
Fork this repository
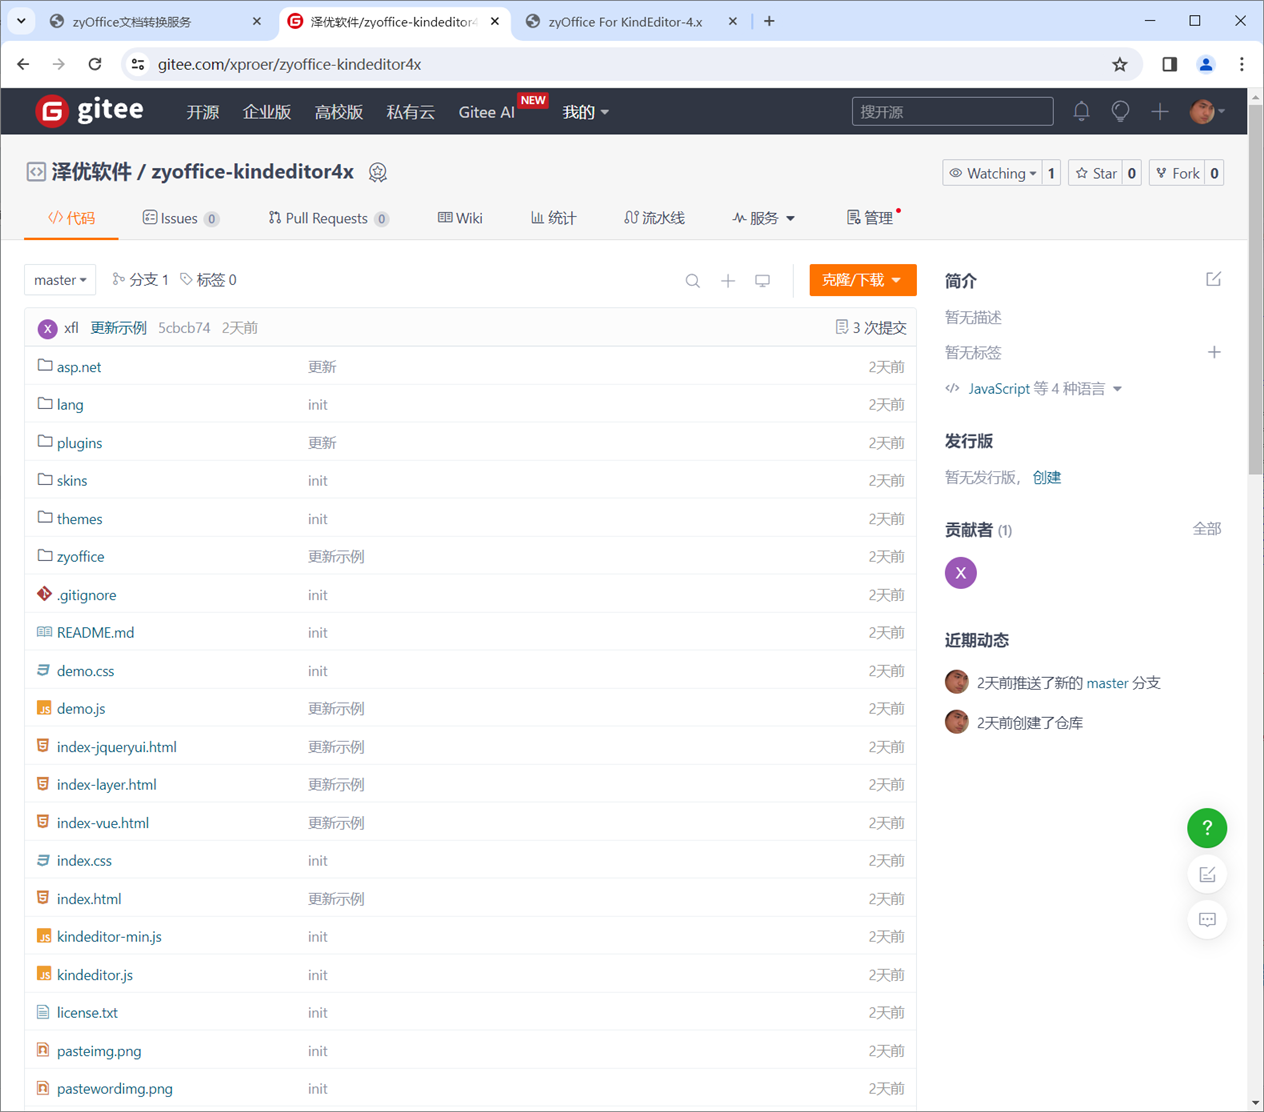[1180, 172]
